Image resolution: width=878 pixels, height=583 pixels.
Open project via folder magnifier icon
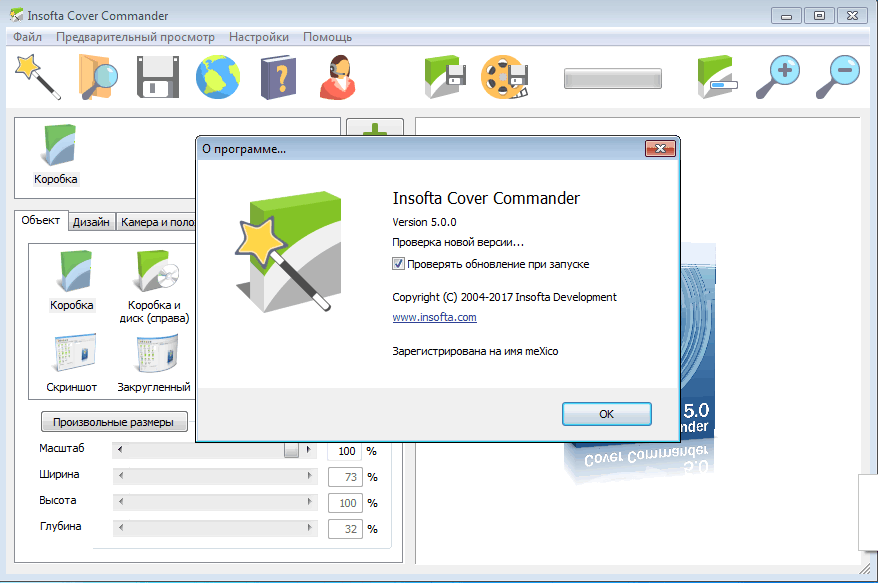tap(97, 77)
